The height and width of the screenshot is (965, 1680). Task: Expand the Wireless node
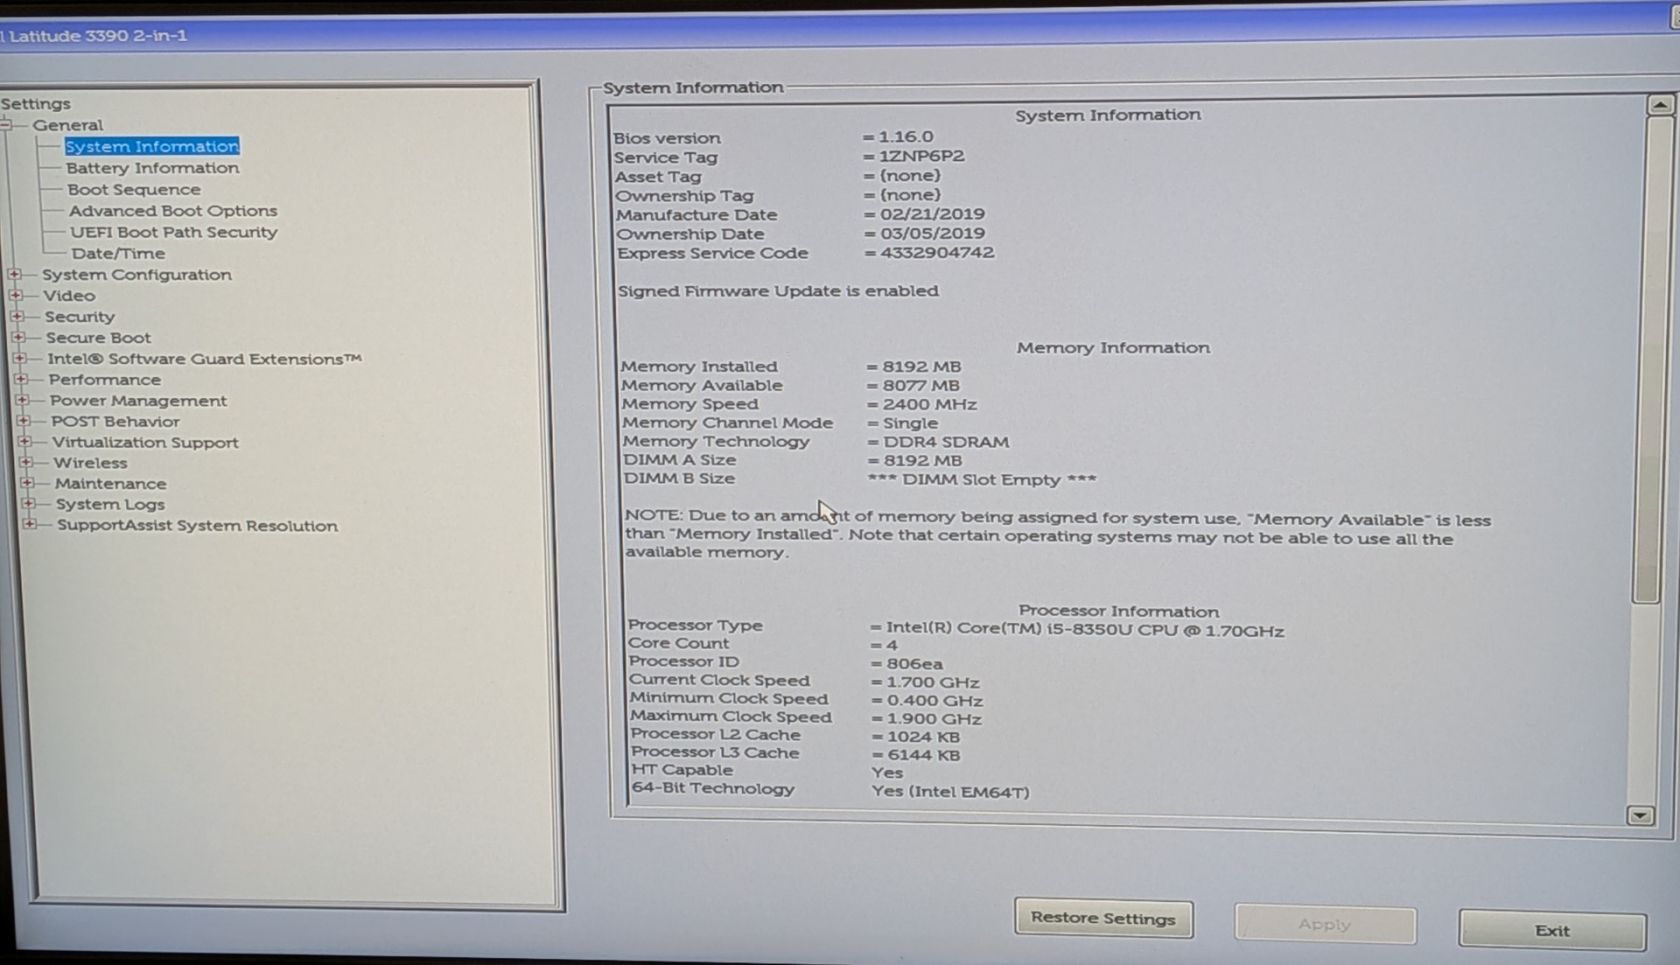[x=26, y=462]
